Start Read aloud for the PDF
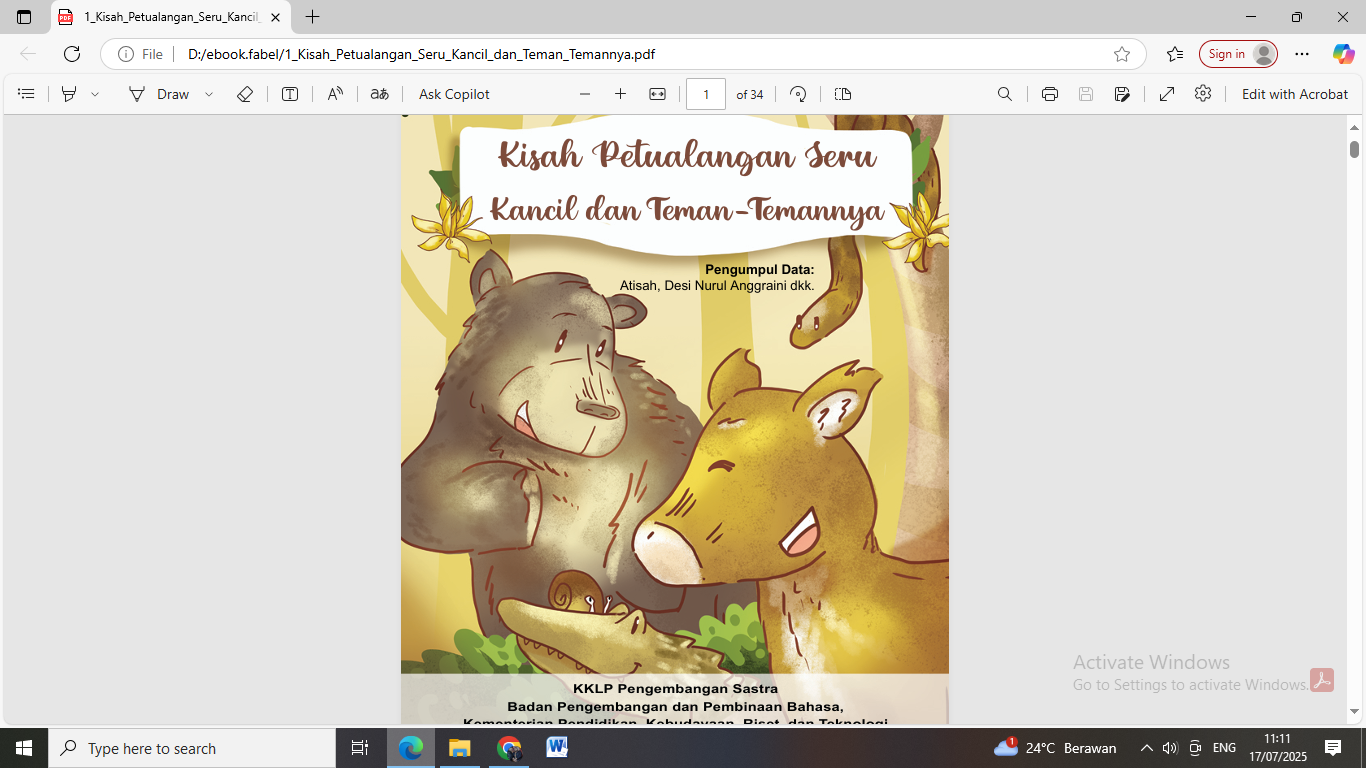1366x768 pixels. point(334,94)
